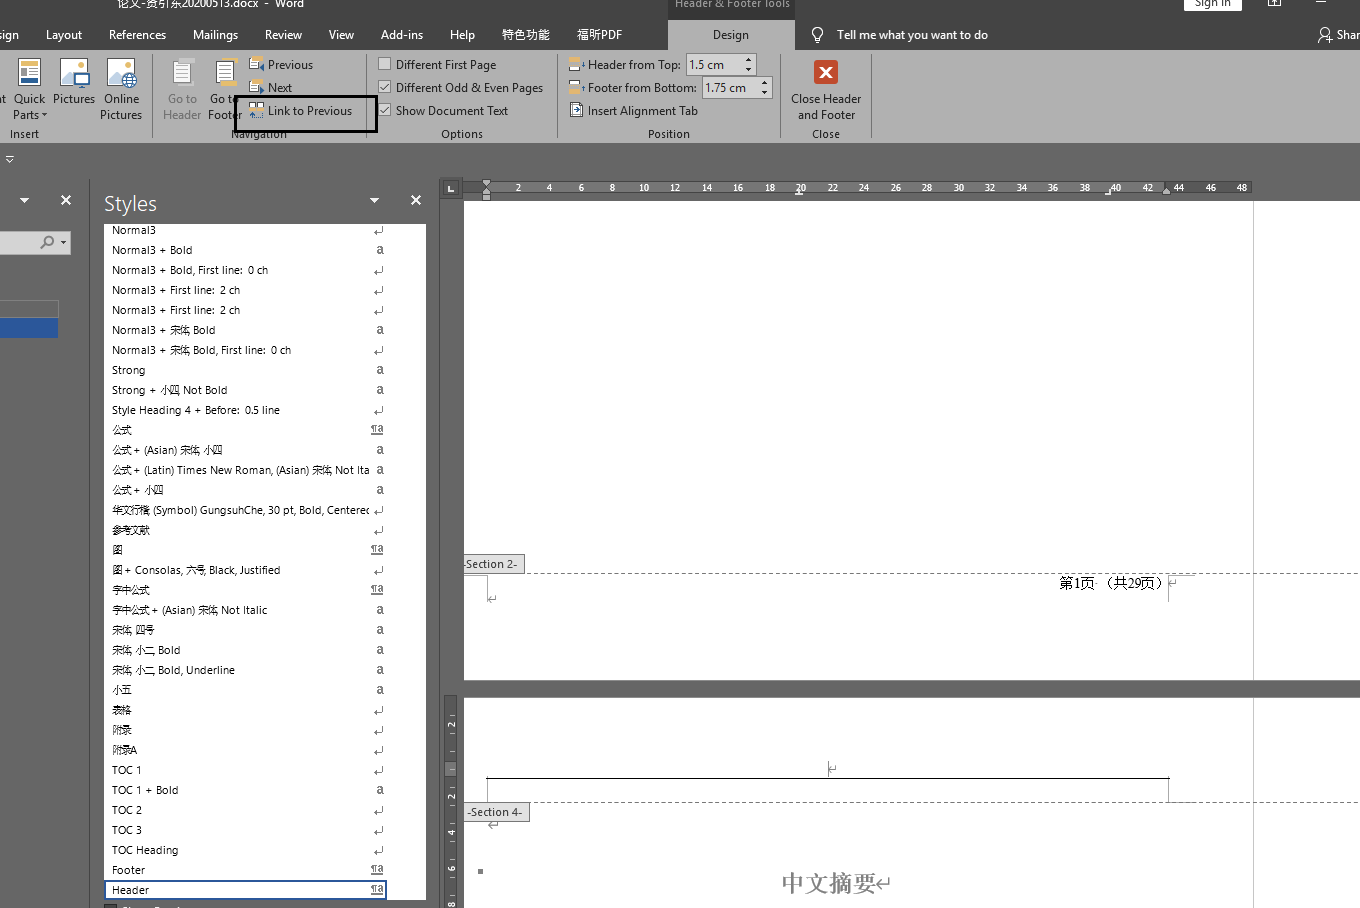1360x908 pixels.
Task: Select TOC 3 style
Action: (x=245, y=830)
